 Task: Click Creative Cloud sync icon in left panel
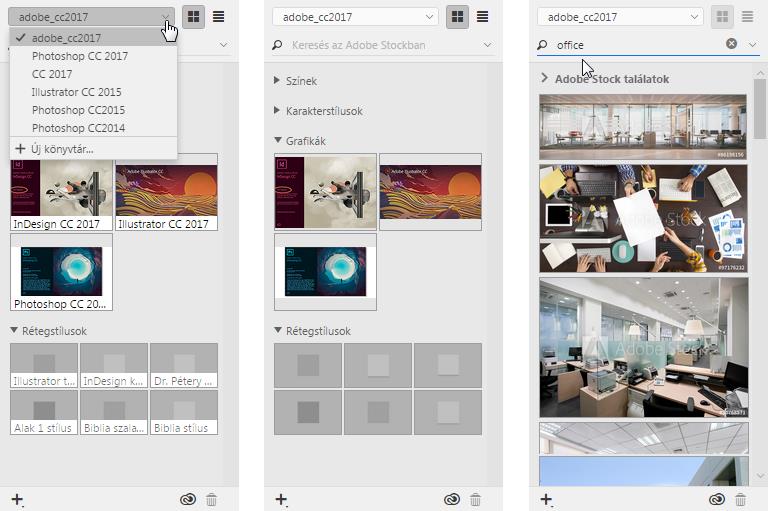[x=188, y=499]
